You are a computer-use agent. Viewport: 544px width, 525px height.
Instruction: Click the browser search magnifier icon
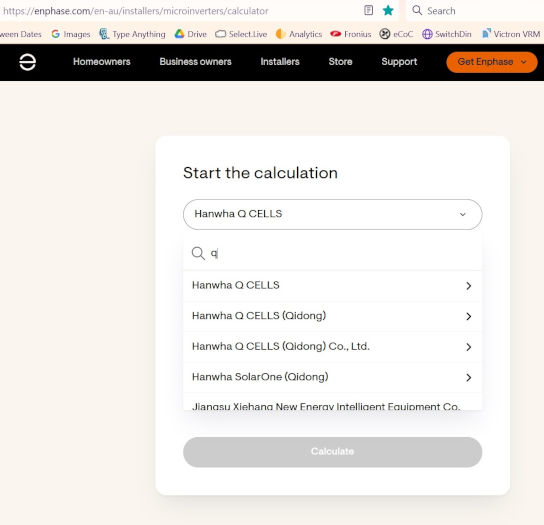tap(417, 10)
